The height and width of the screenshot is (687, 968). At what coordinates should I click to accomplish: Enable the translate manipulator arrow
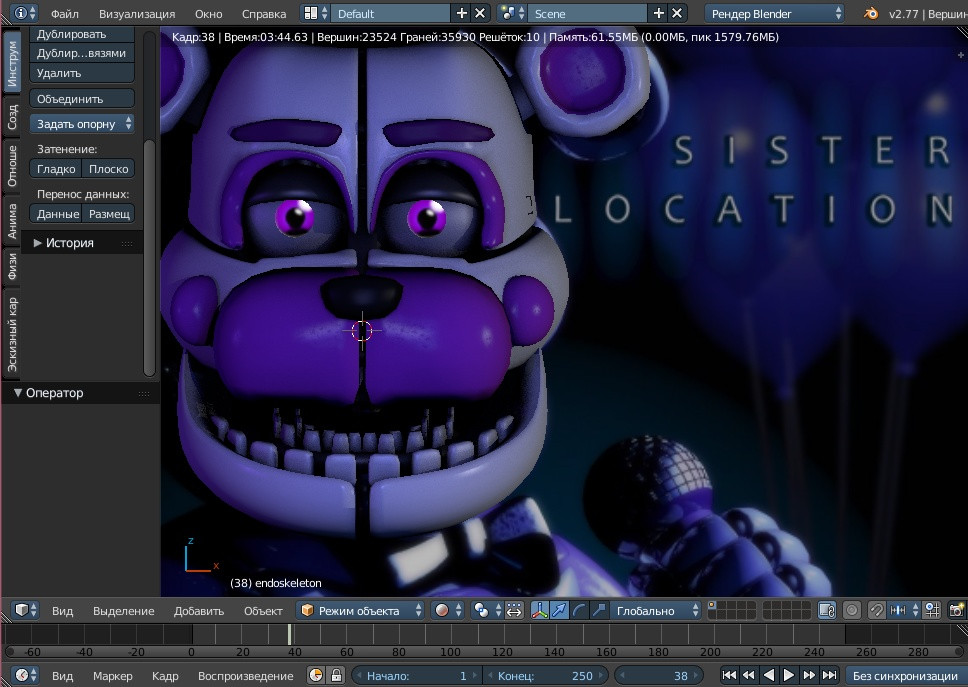(x=559, y=610)
